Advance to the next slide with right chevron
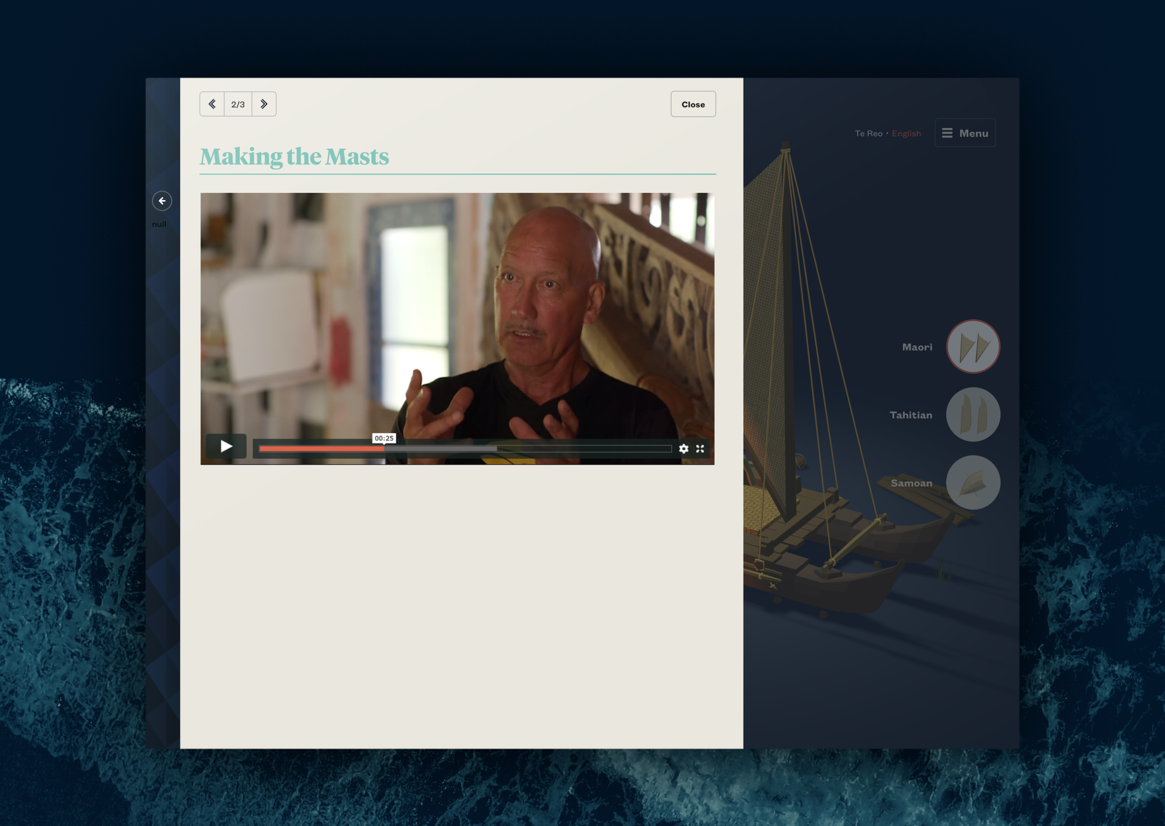 [x=264, y=104]
